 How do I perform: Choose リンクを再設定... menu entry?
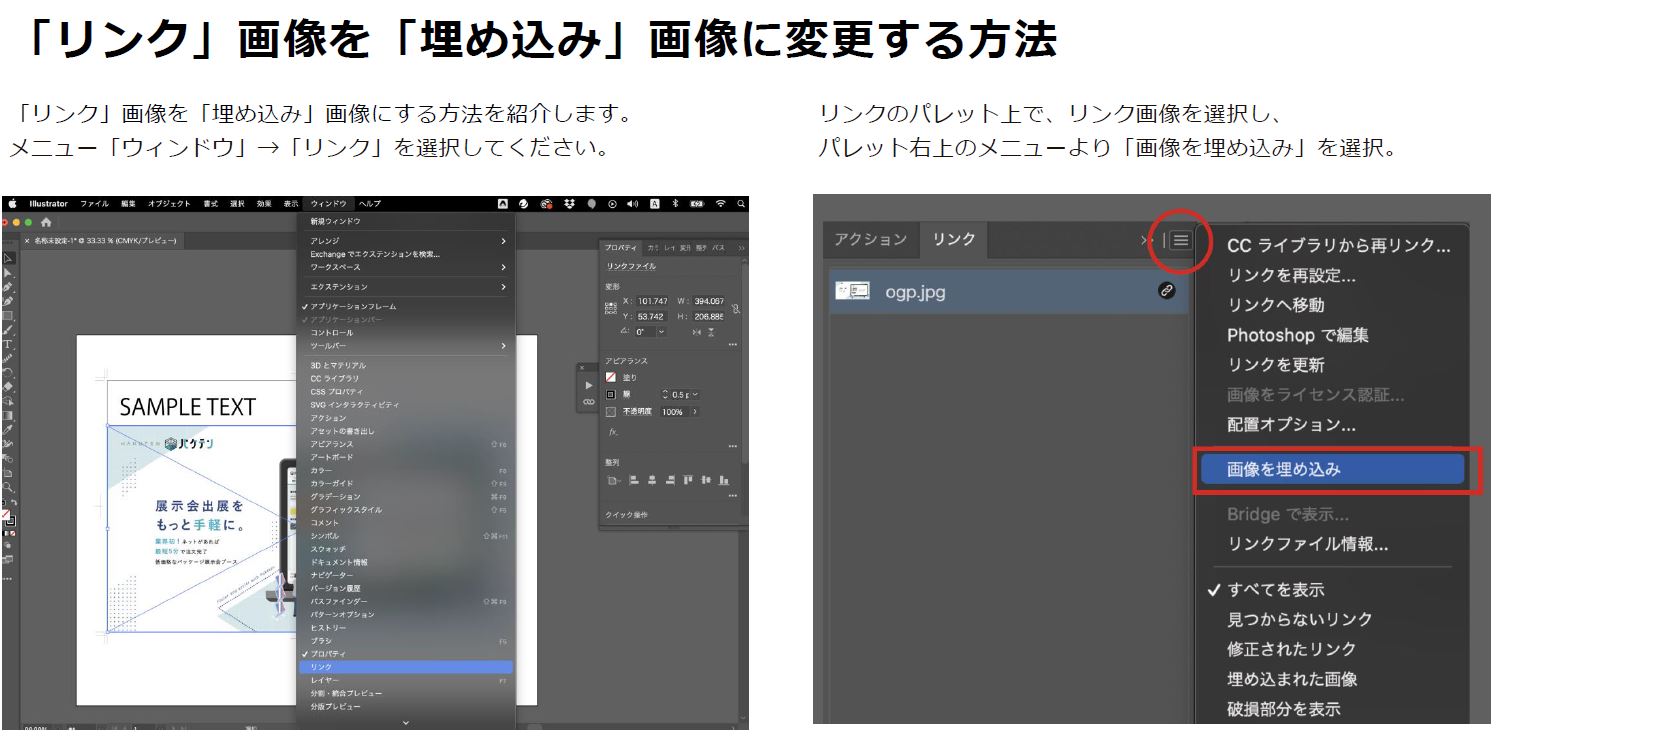1291,275
